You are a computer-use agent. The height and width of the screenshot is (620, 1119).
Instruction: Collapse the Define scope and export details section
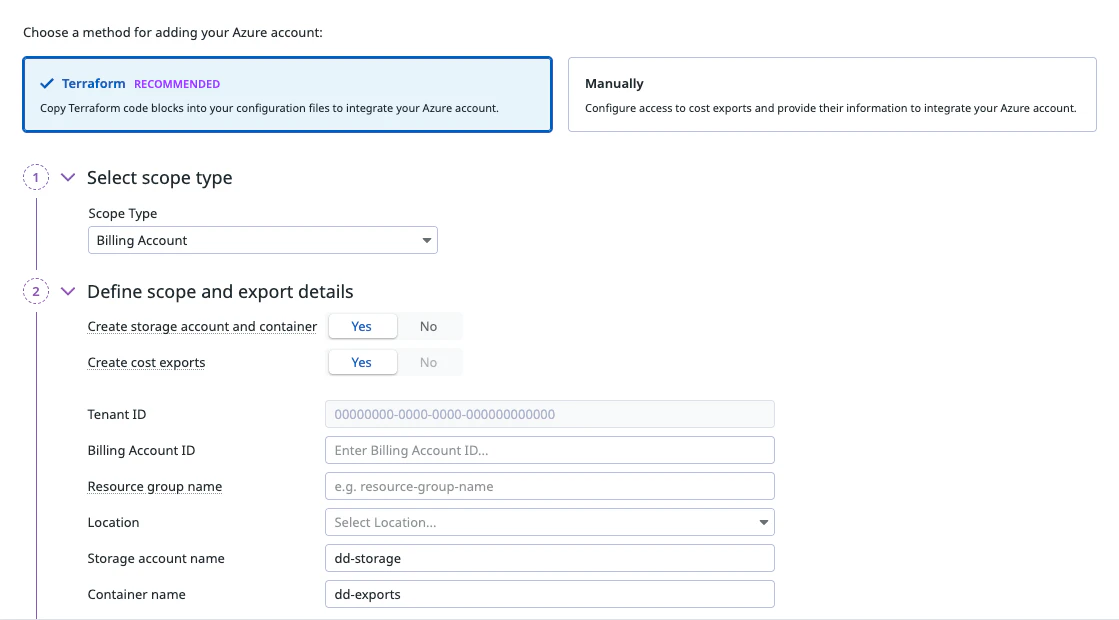[68, 292]
